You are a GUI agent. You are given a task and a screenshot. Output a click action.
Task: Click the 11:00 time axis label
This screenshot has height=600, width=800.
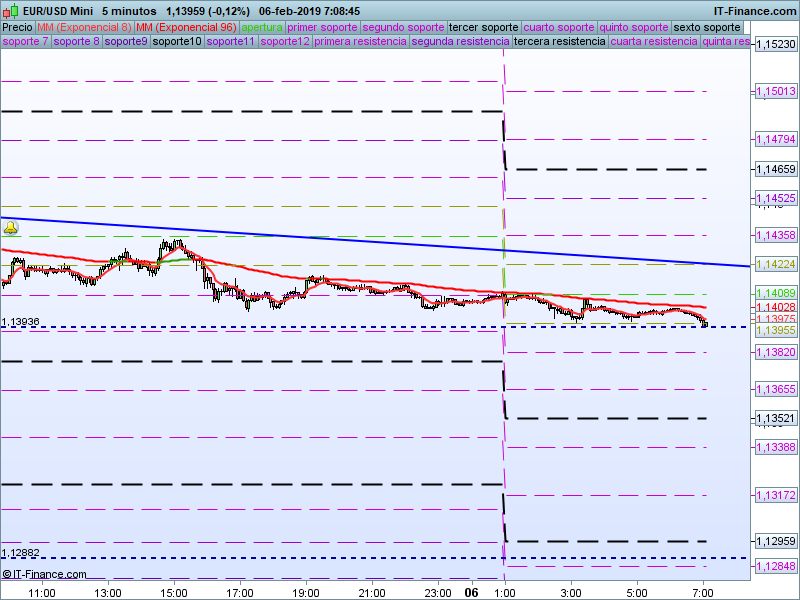pyautogui.click(x=42, y=593)
